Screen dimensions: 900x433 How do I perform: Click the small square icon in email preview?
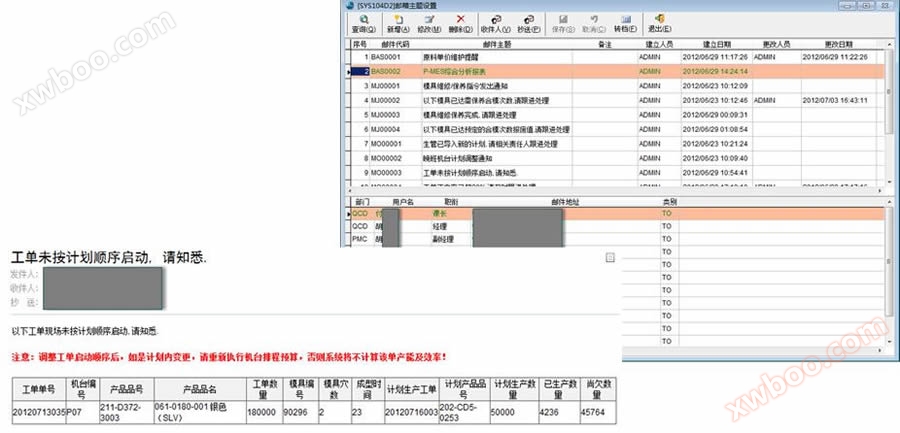click(x=610, y=258)
